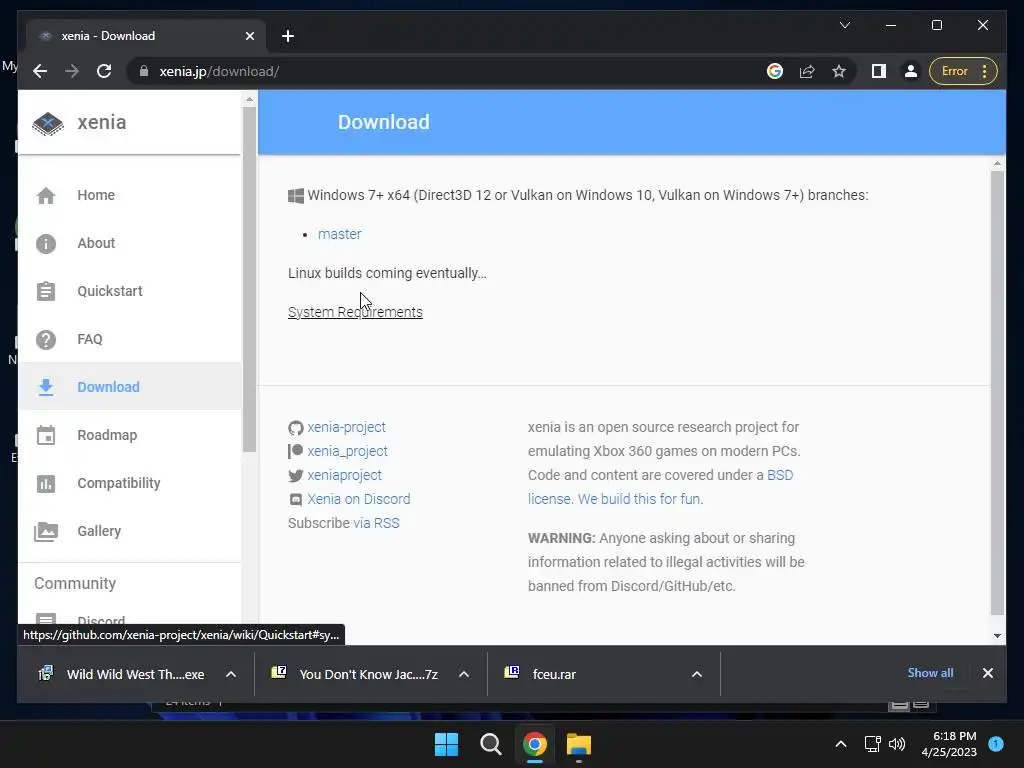Open the Wild Wild West exe download
Image resolution: width=1024 pixels, height=768 pixels.
[x=136, y=674]
